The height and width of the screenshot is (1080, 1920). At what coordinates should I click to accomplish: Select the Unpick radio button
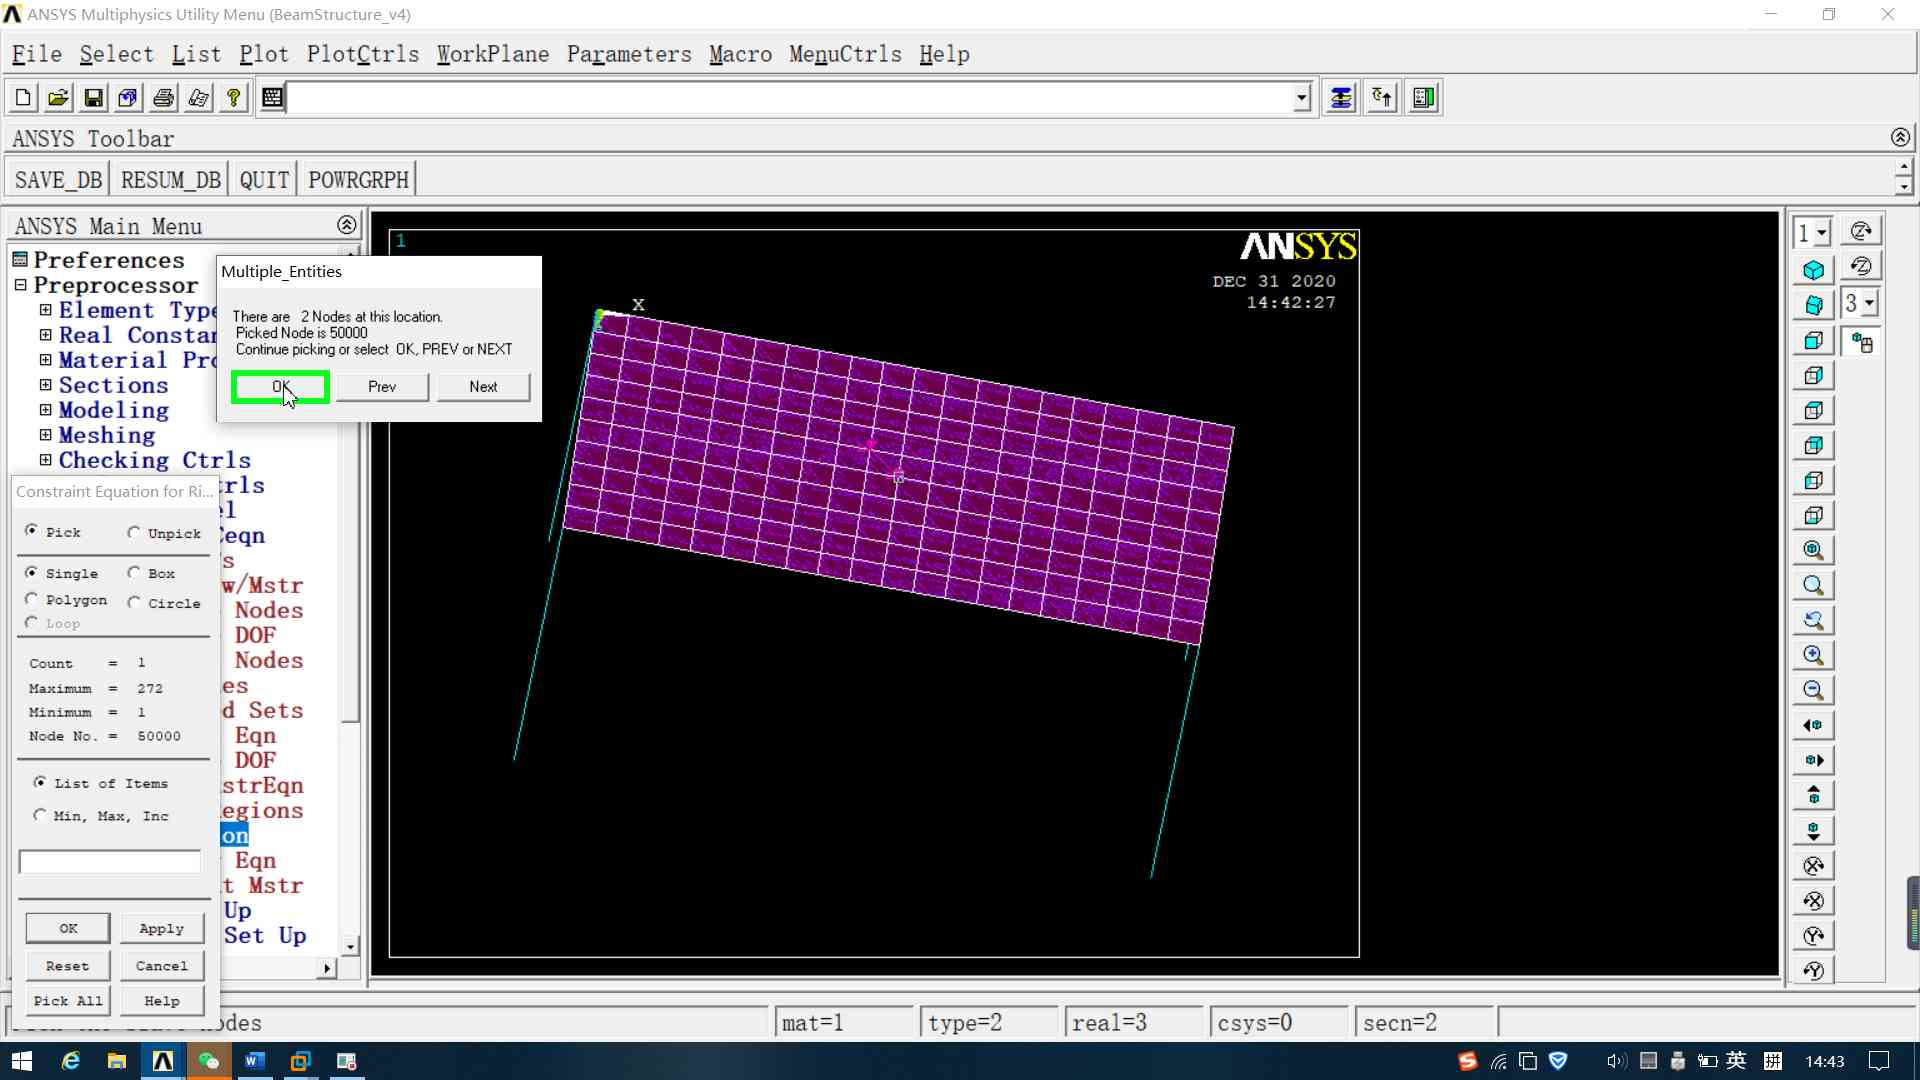pos(134,533)
